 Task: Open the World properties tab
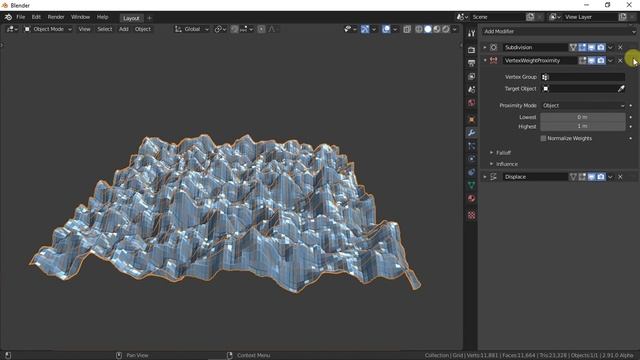(x=471, y=102)
